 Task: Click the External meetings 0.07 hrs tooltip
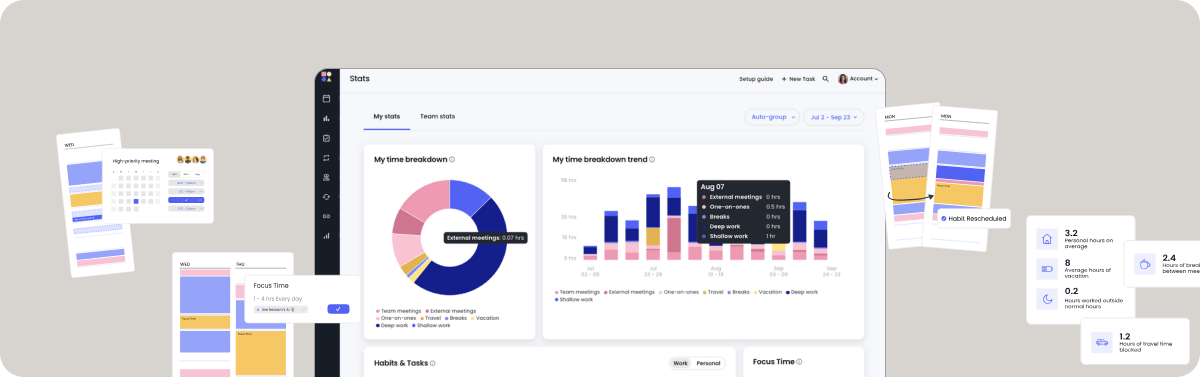486,237
